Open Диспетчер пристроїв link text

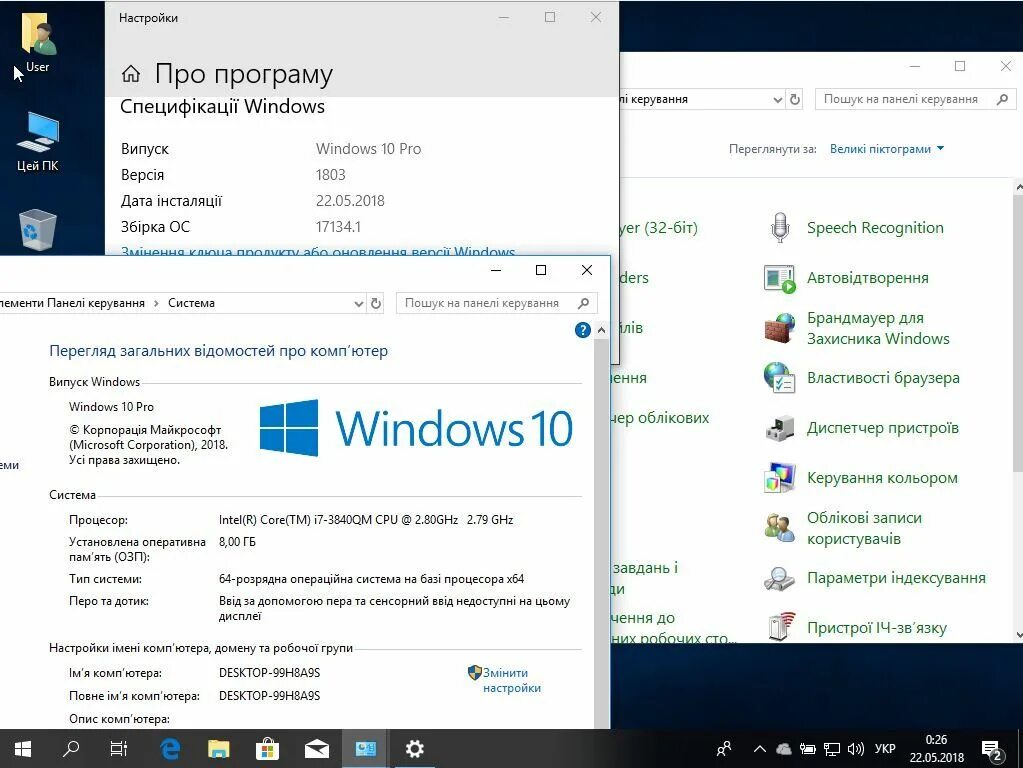point(883,428)
